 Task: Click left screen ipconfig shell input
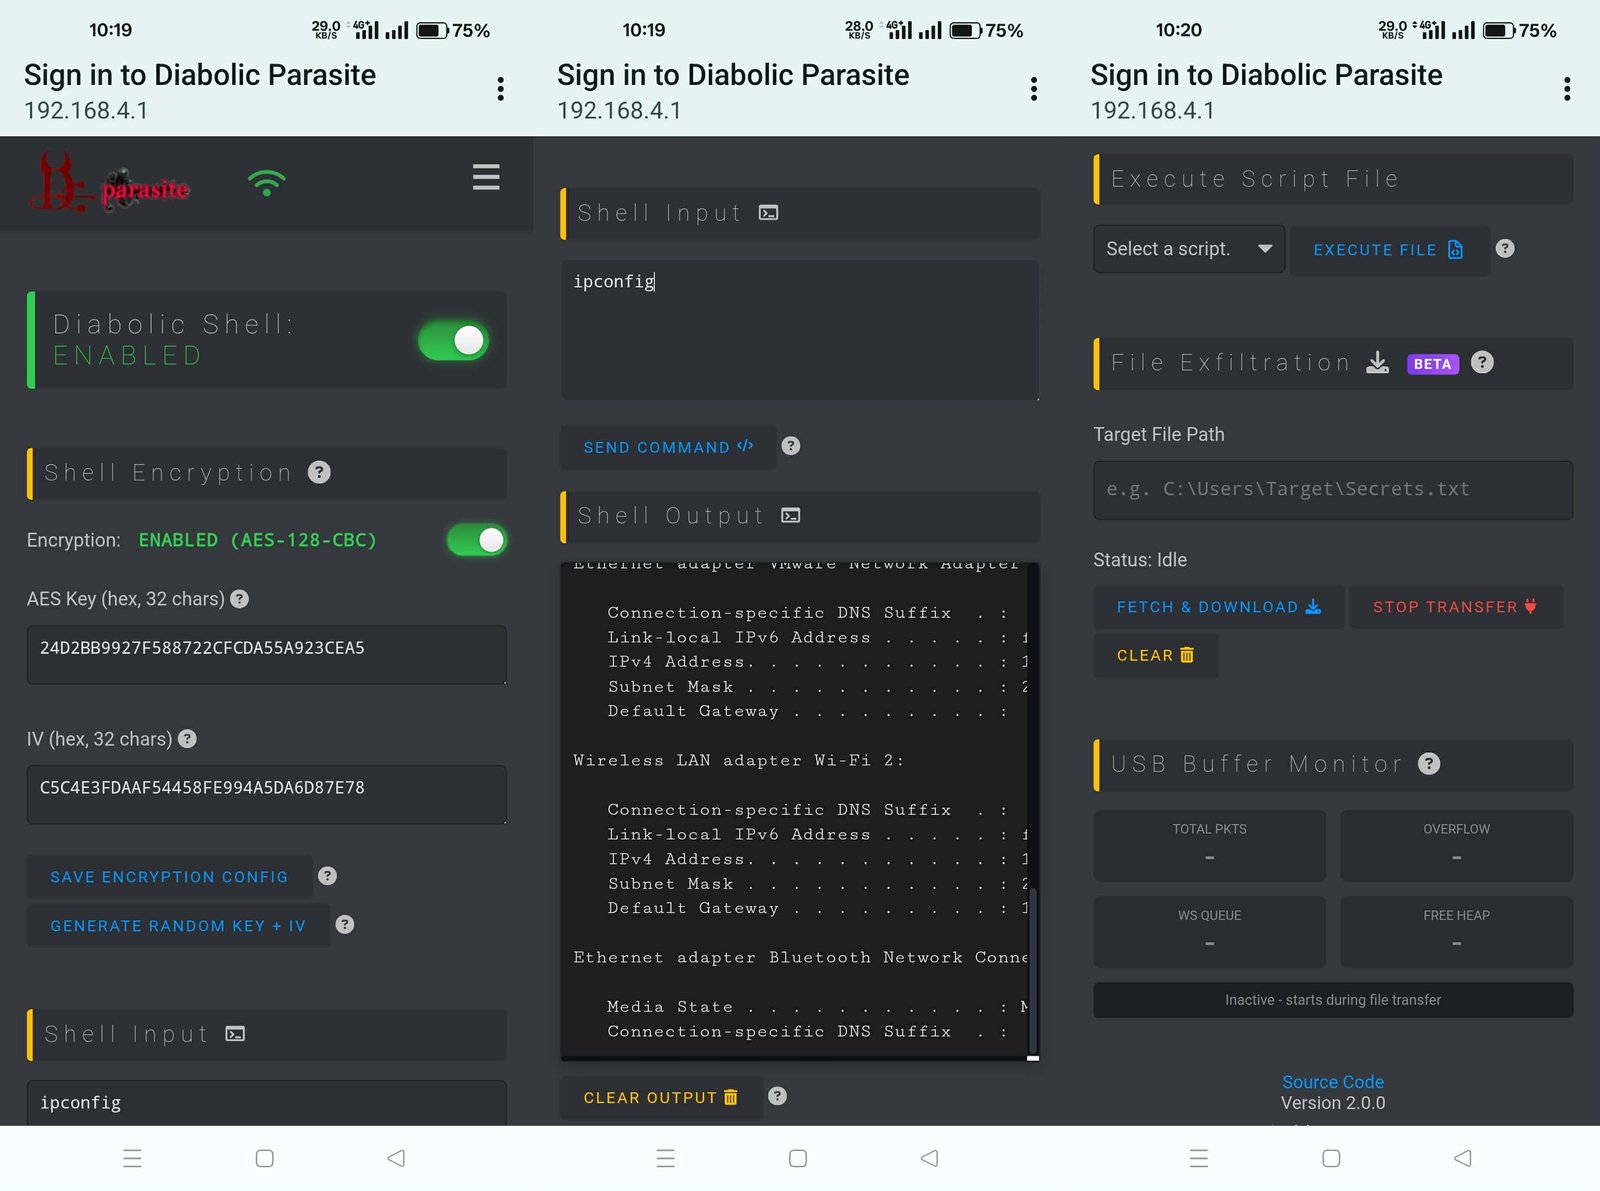[267, 1103]
